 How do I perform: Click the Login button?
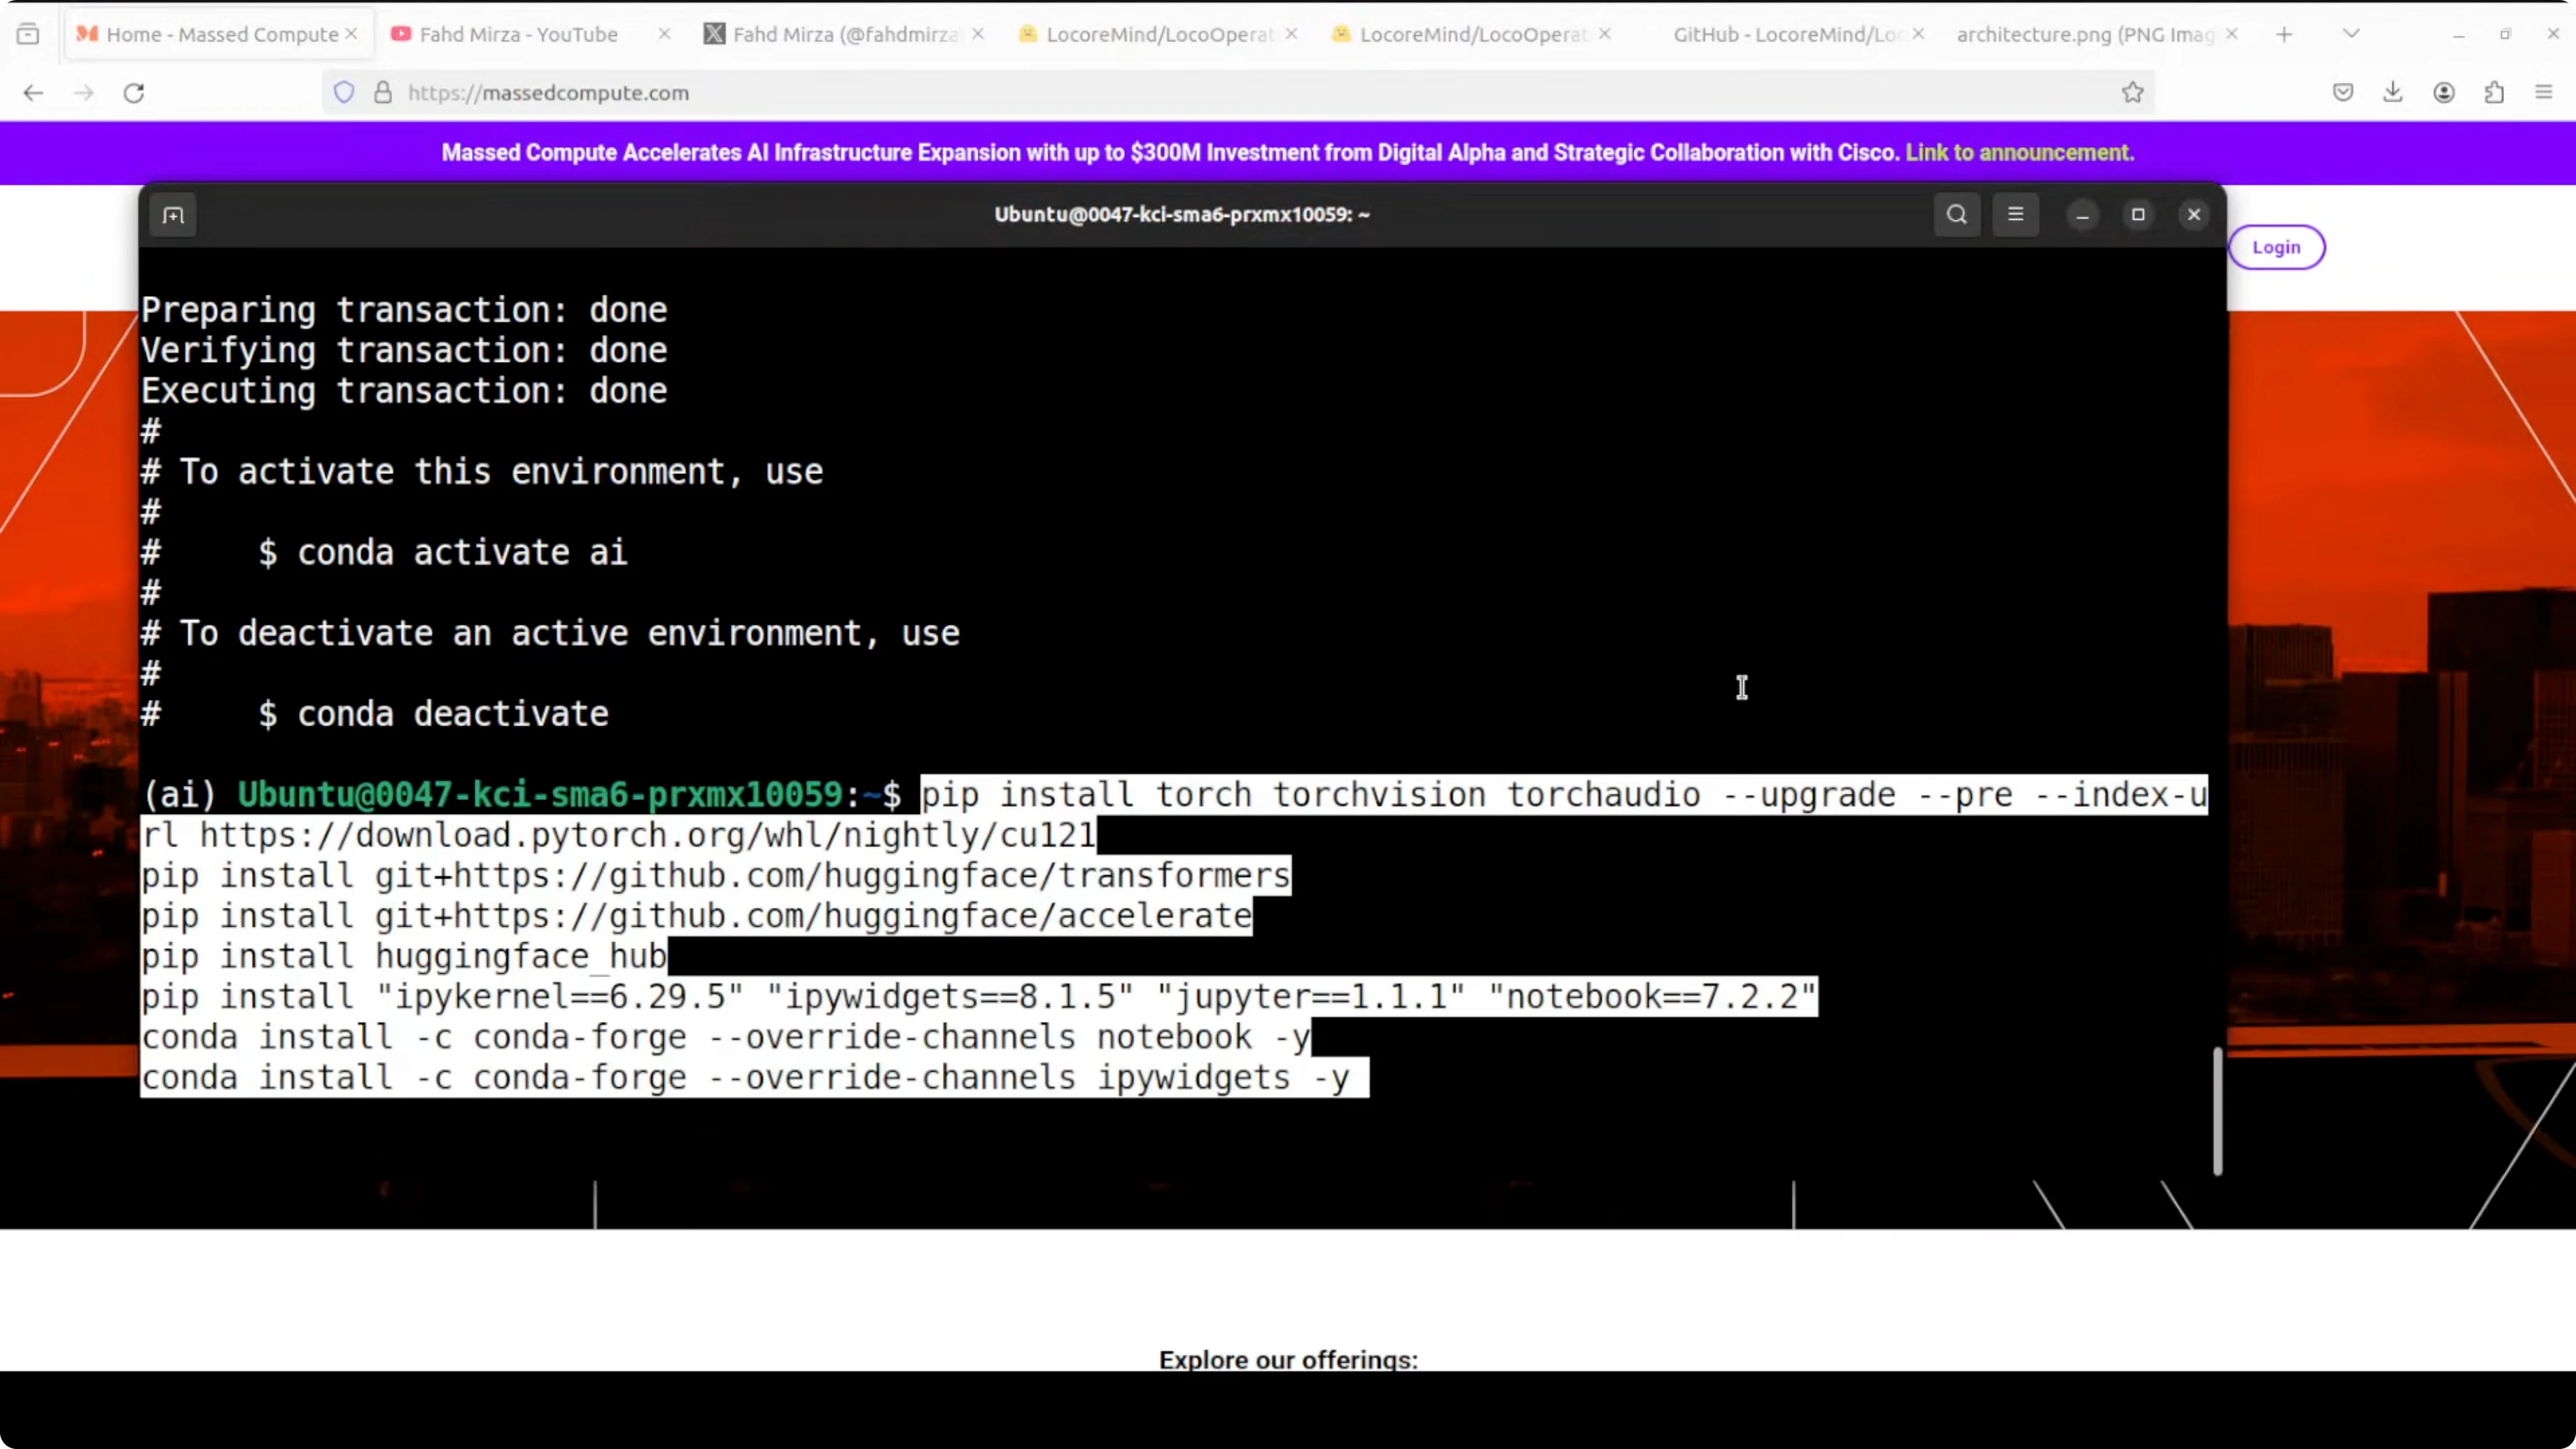2277,247
